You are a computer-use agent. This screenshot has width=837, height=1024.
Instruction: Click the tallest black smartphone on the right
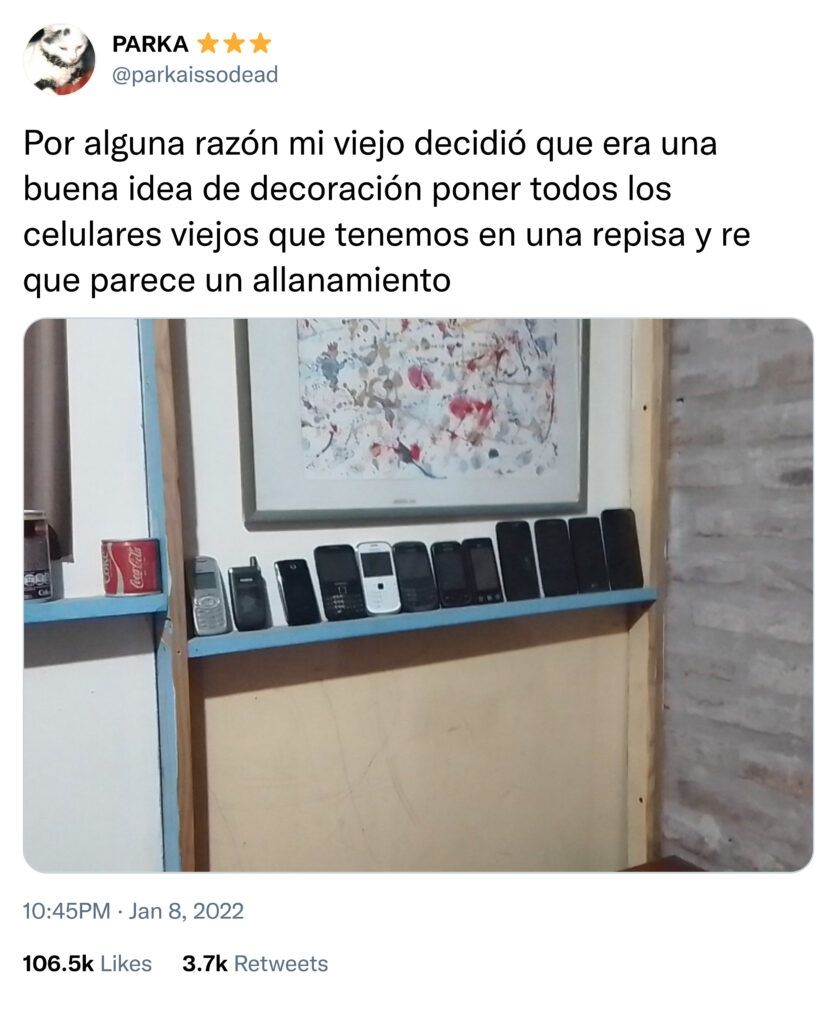tap(622, 549)
